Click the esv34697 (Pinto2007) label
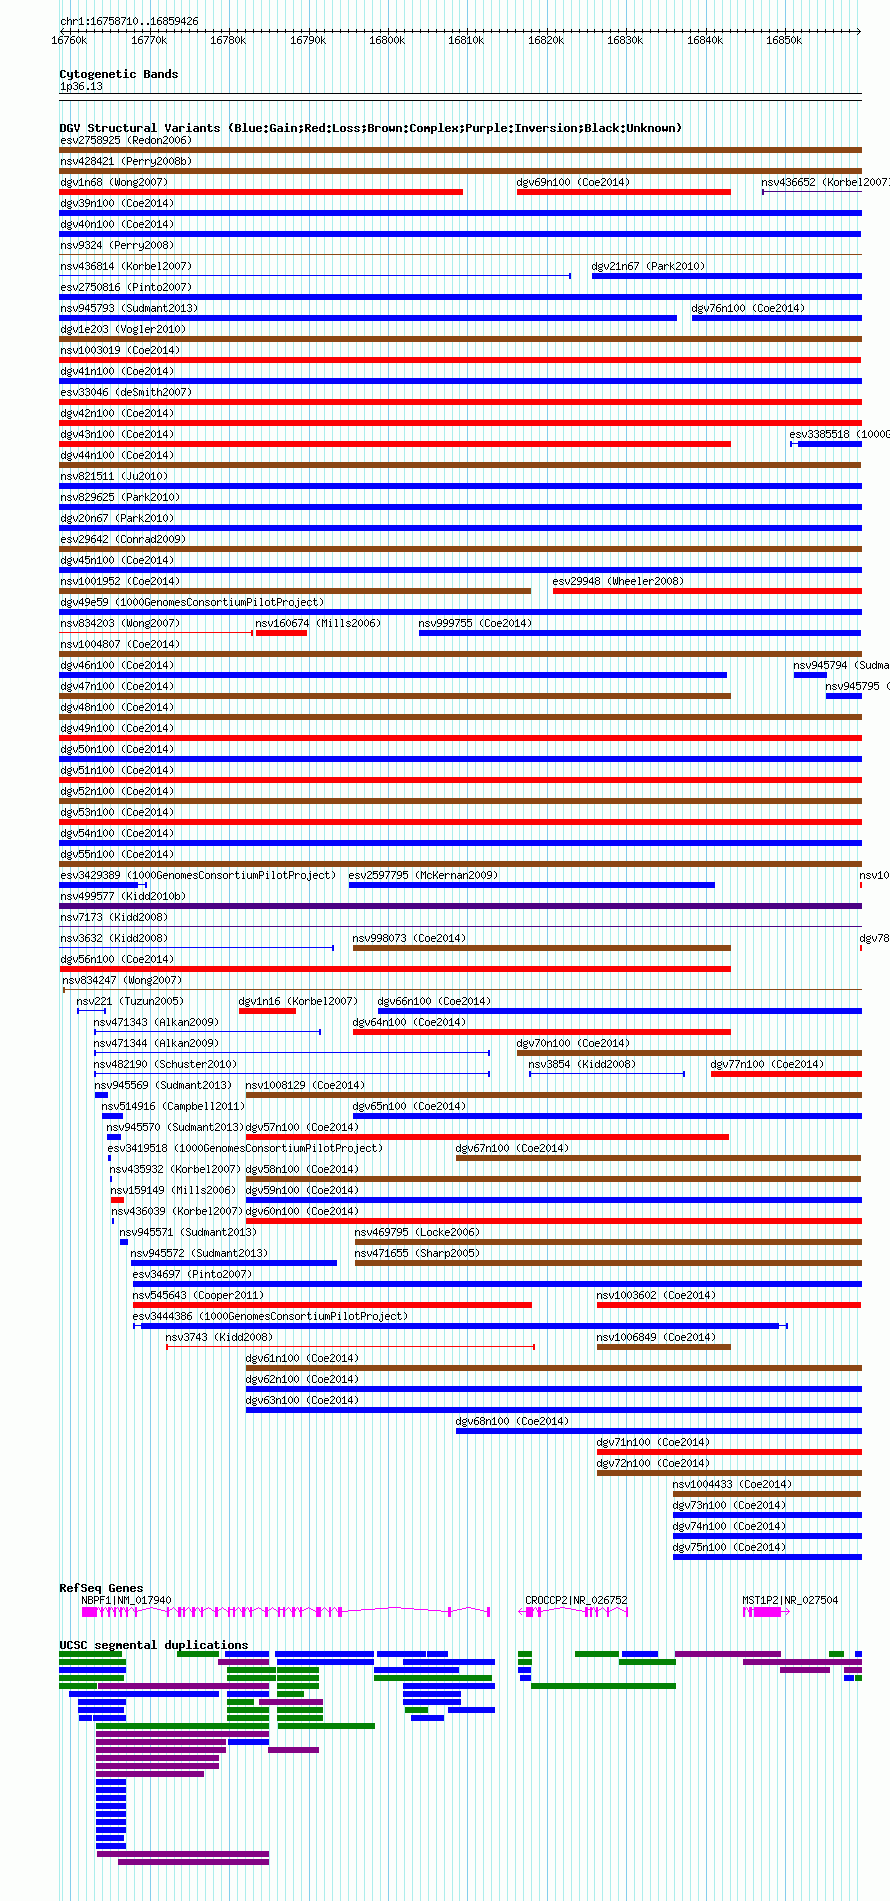 192,1274
